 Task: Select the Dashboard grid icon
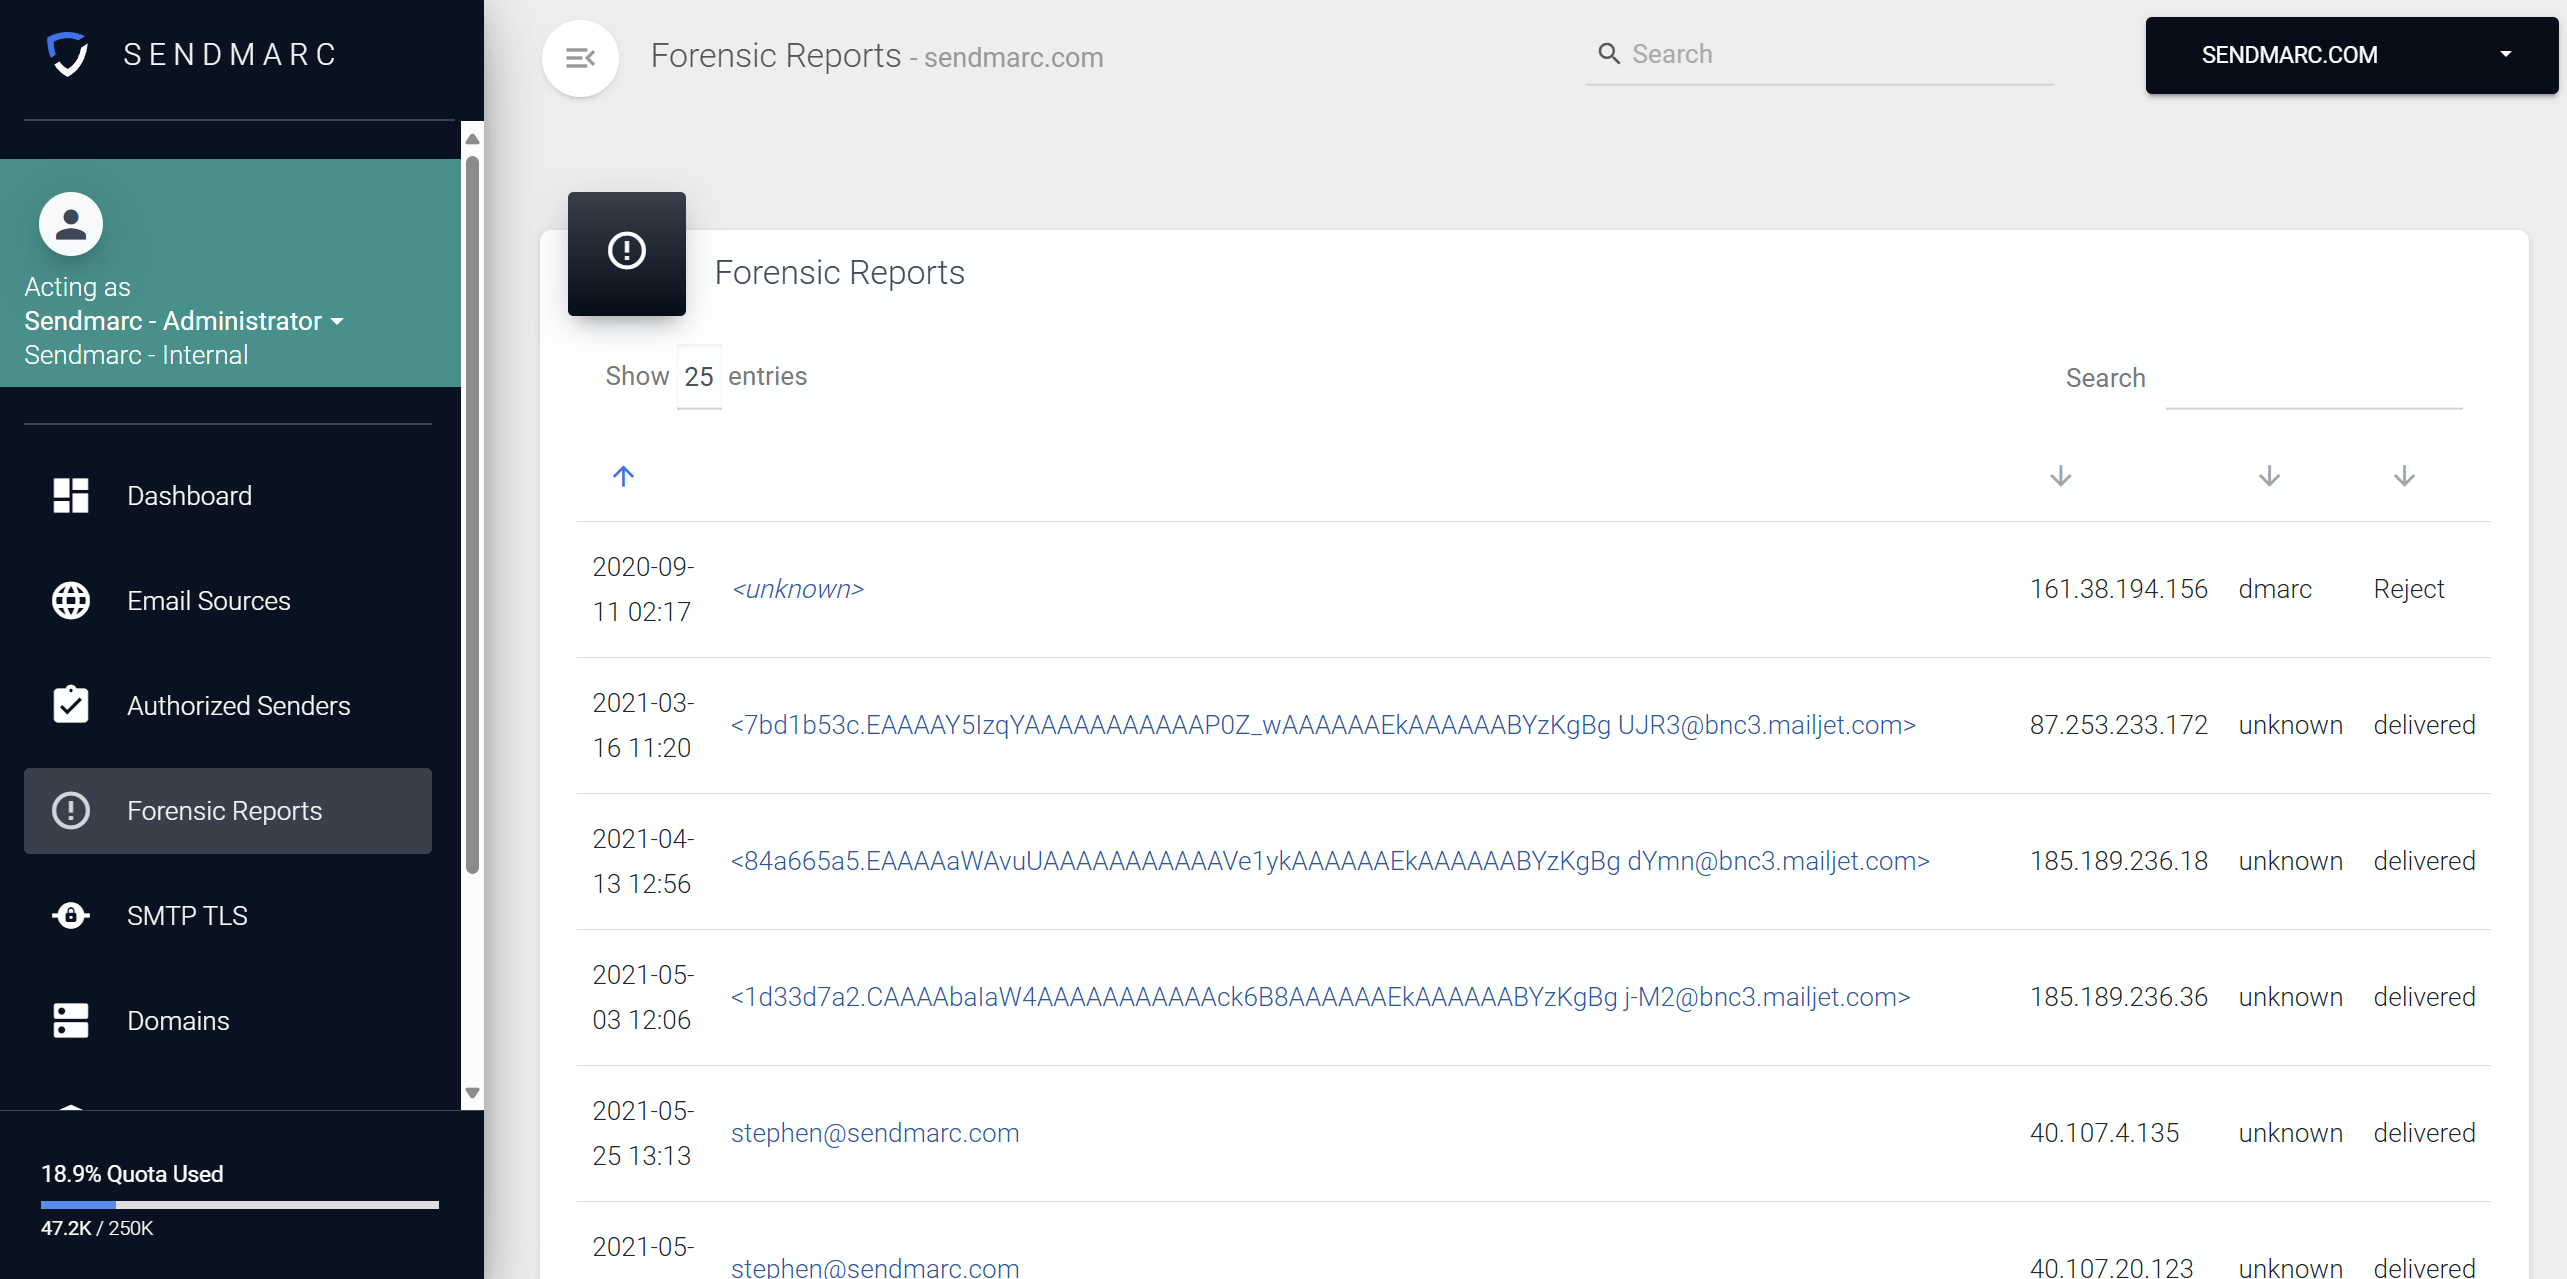coord(70,495)
